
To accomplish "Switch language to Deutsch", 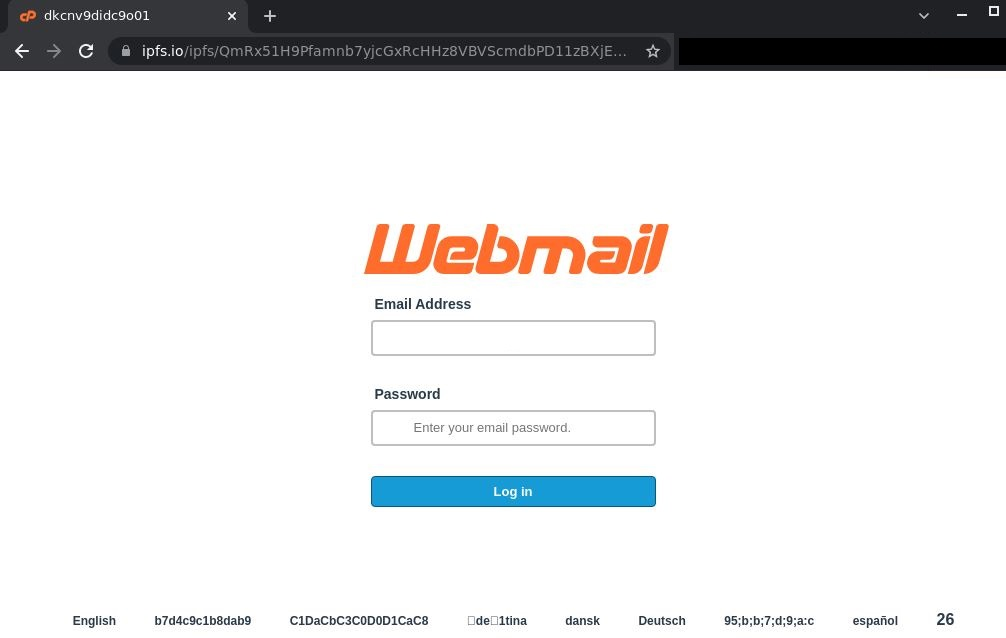I will click(x=661, y=621).
